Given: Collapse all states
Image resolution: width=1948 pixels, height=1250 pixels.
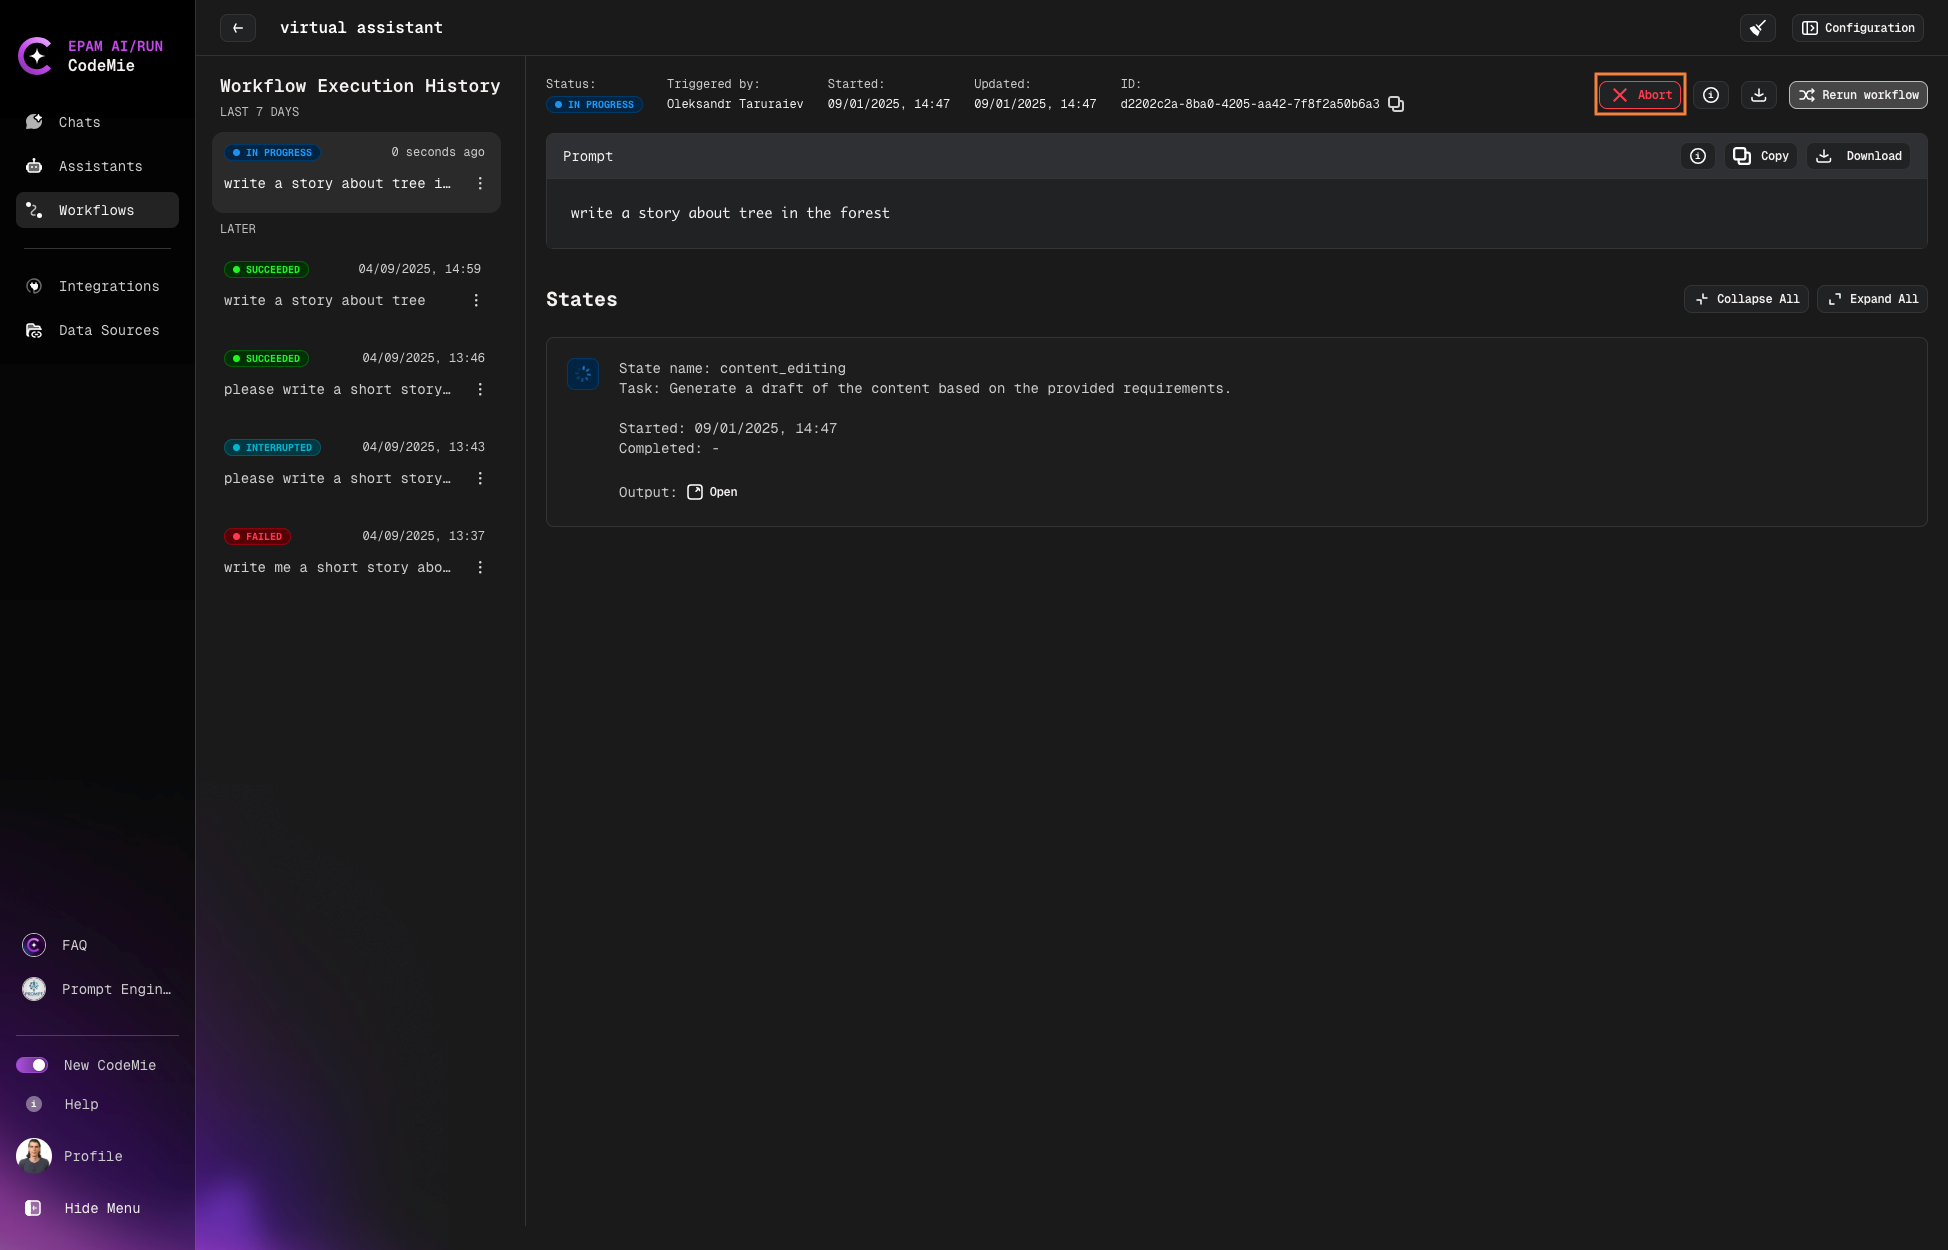Looking at the screenshot, I should pyautogui.click(x=1746, y=299).
